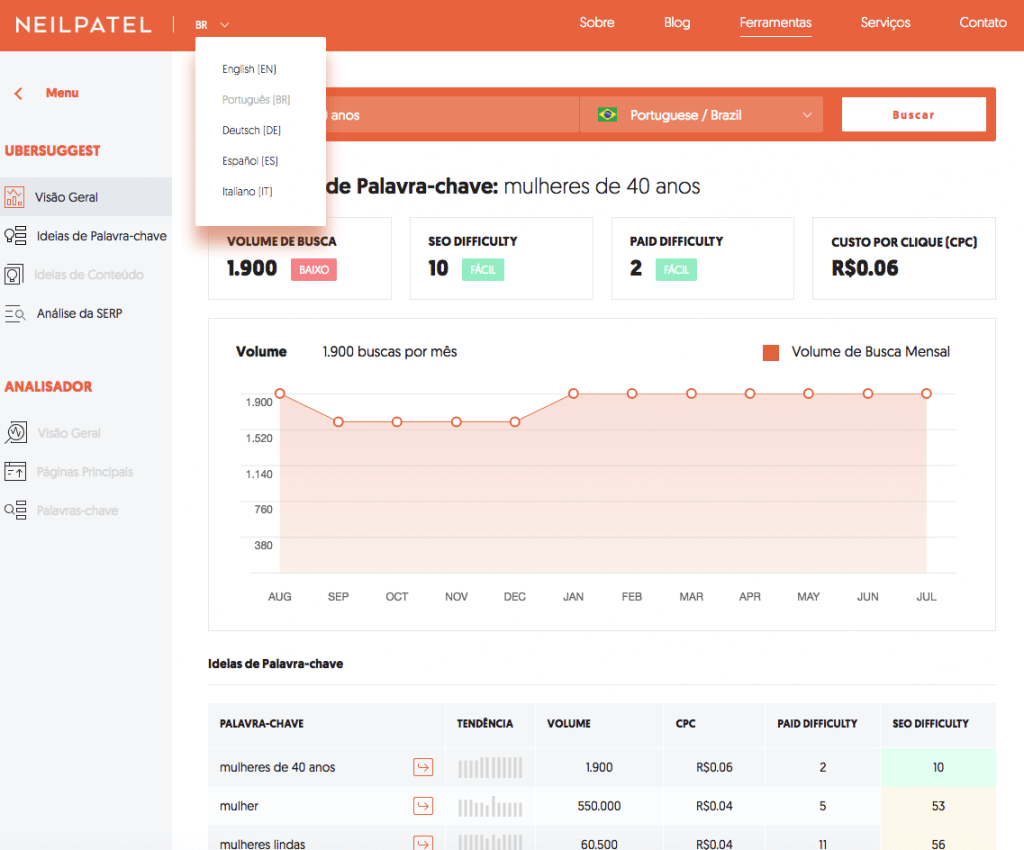Click the trend bars for mulher row
Viewport: 1024px width, 850px height.
point(490,806)
